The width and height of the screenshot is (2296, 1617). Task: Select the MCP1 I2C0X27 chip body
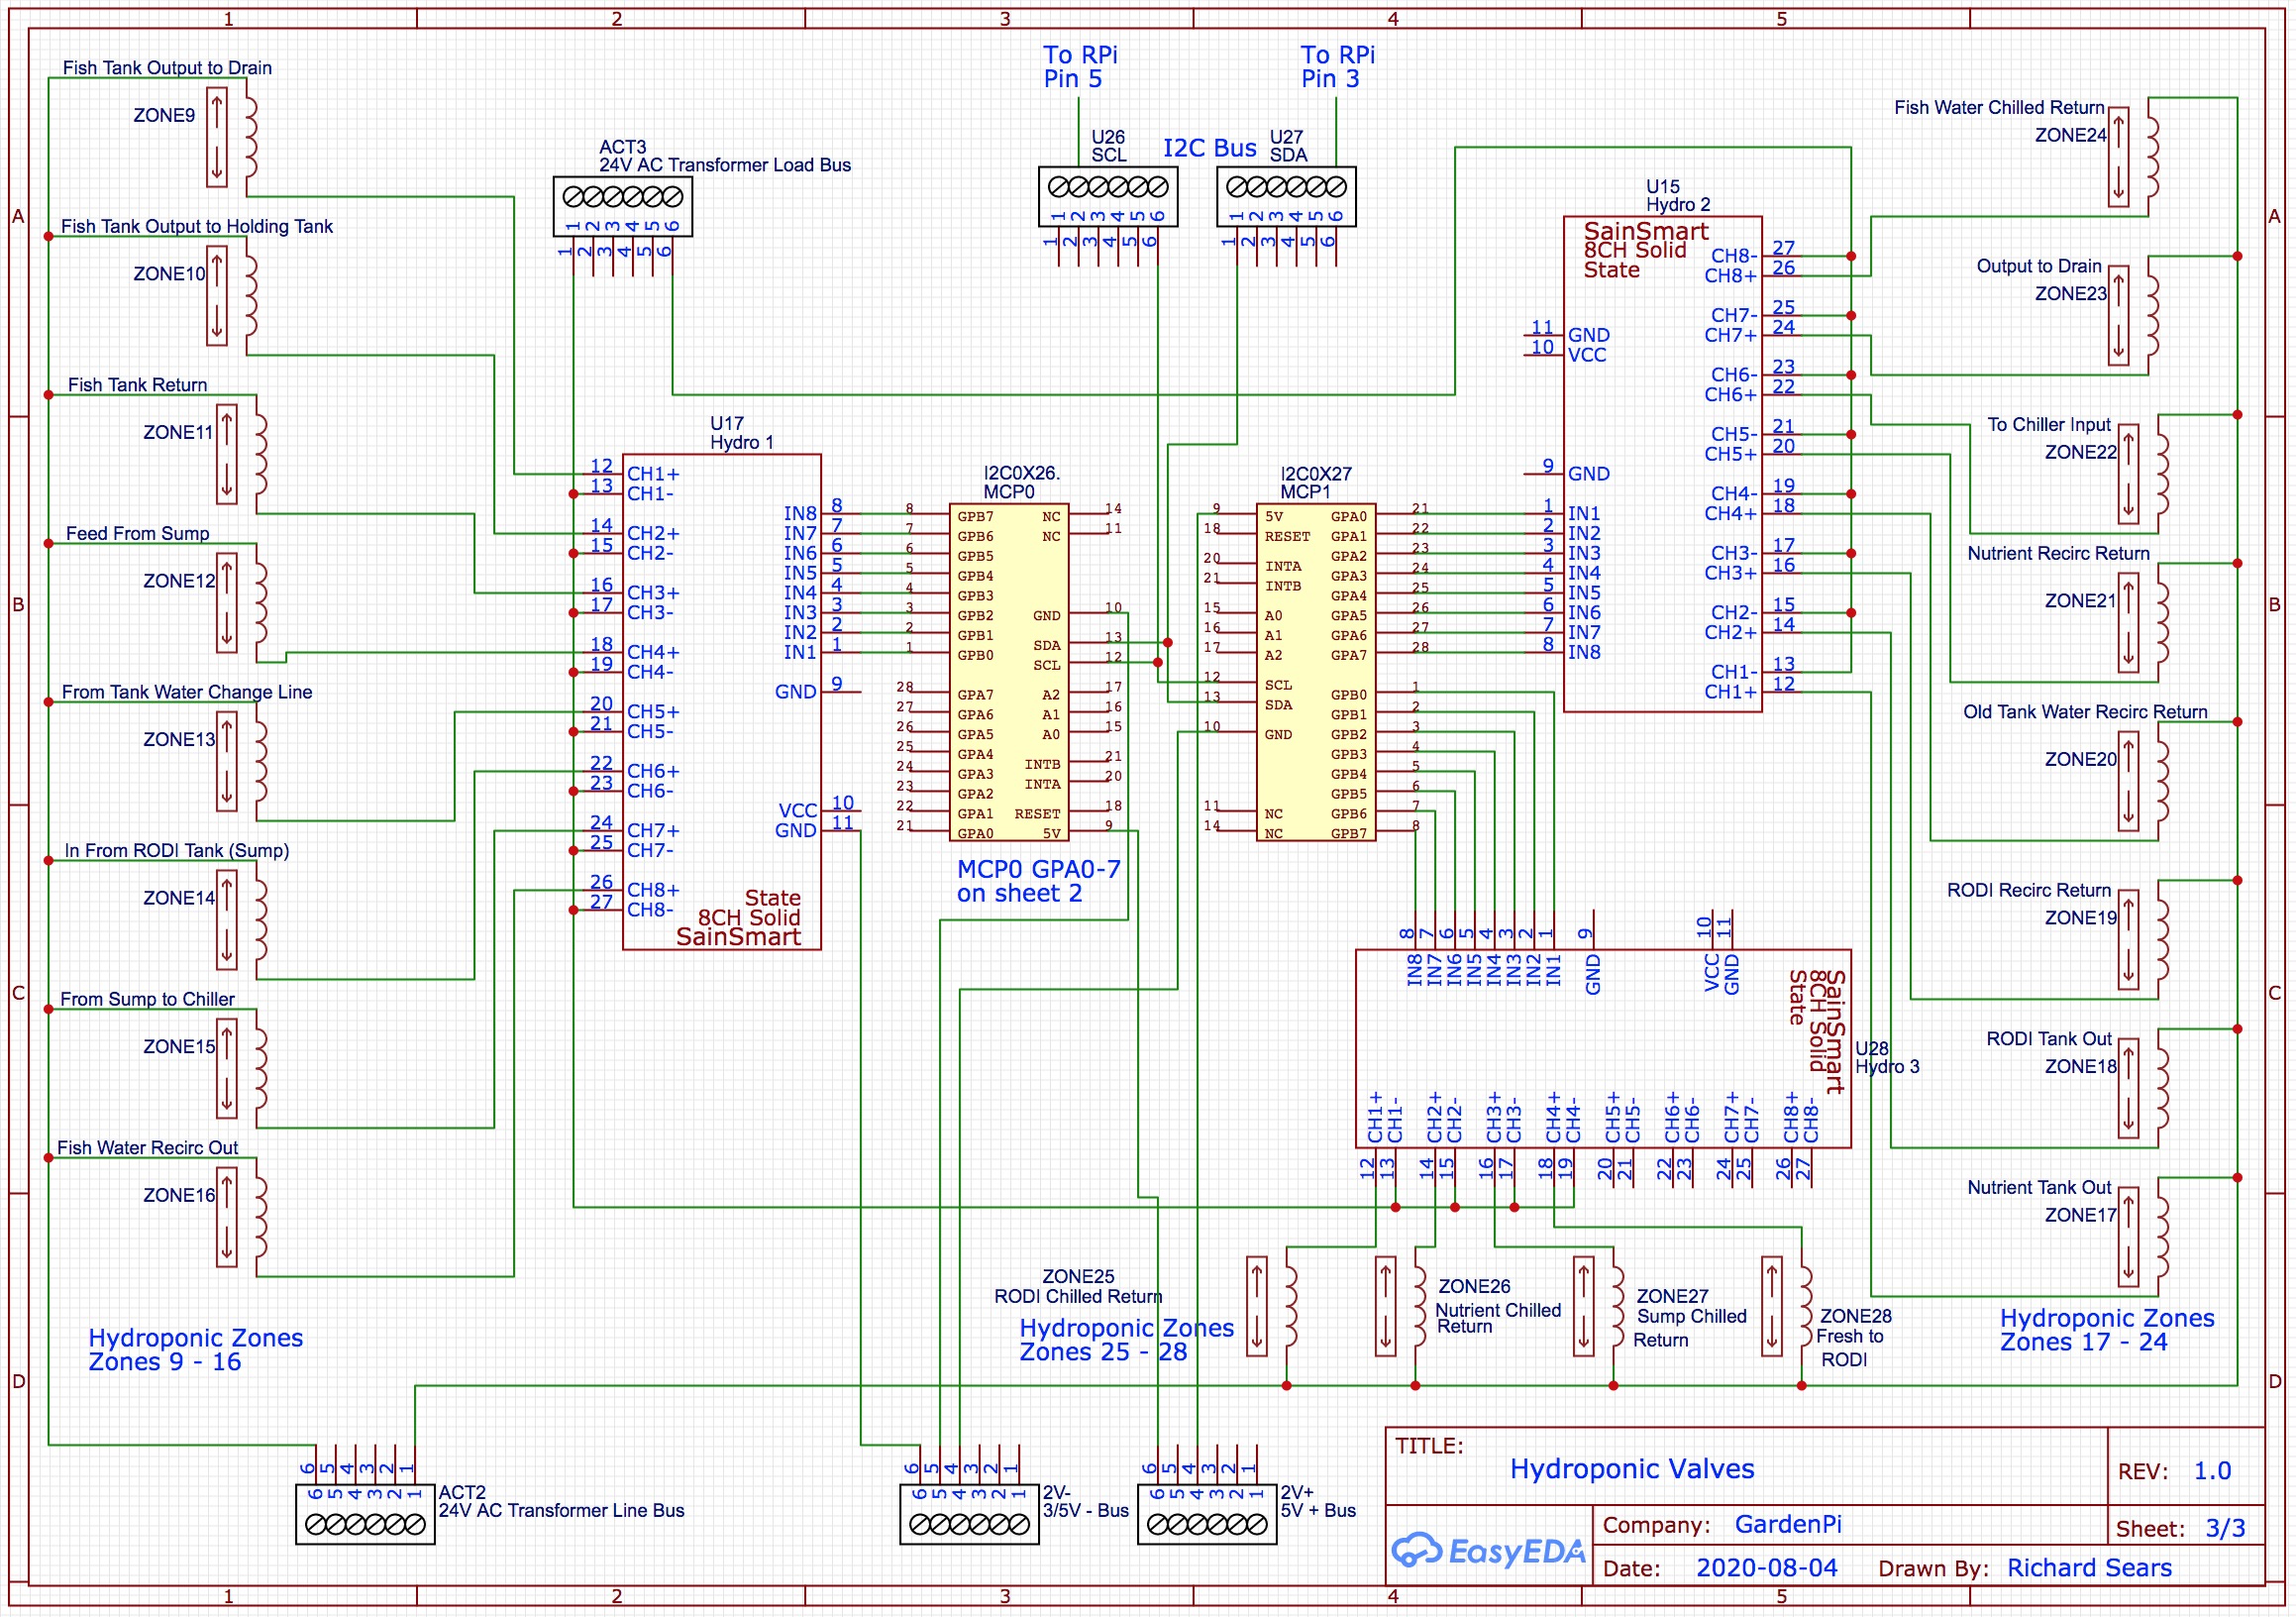(x=1317, y=672)
